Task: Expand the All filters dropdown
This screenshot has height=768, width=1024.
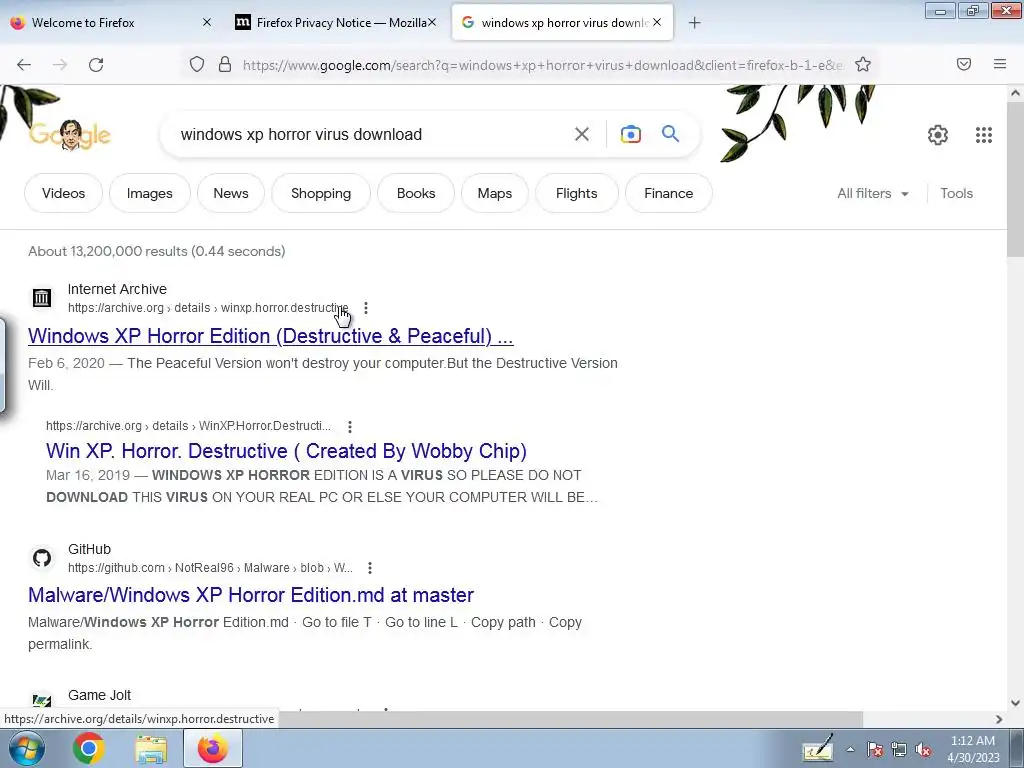Action: pyautogui.click(x=872, y=193)
